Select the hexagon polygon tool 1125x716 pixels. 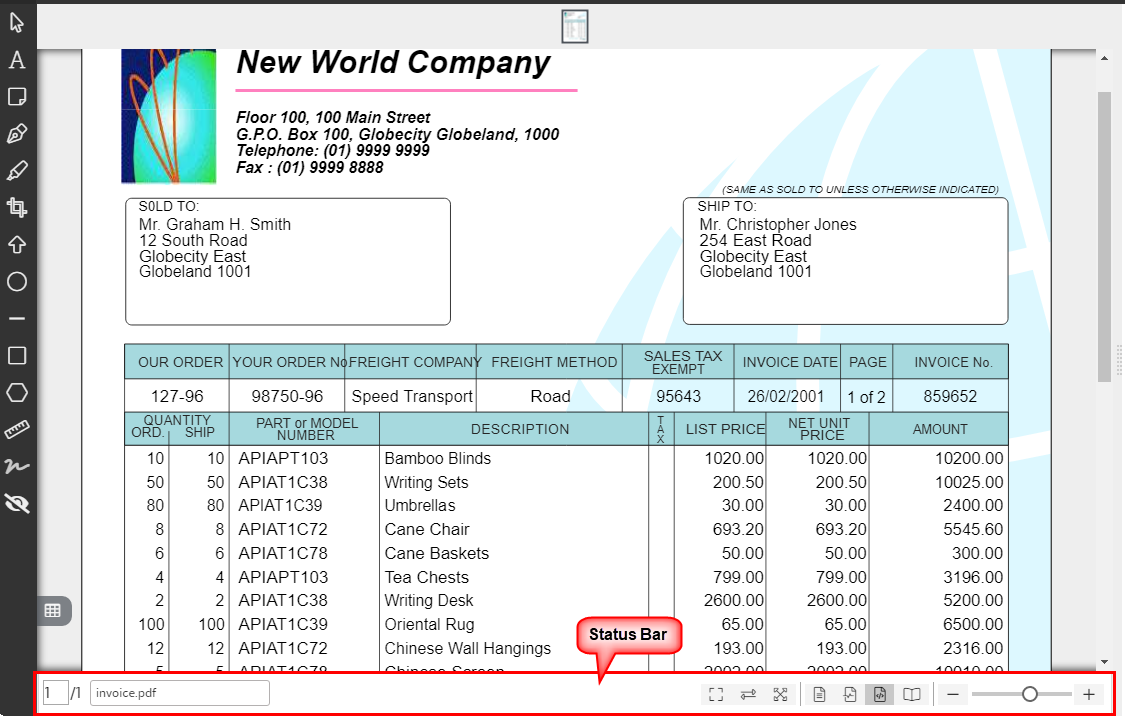point(17,393)
